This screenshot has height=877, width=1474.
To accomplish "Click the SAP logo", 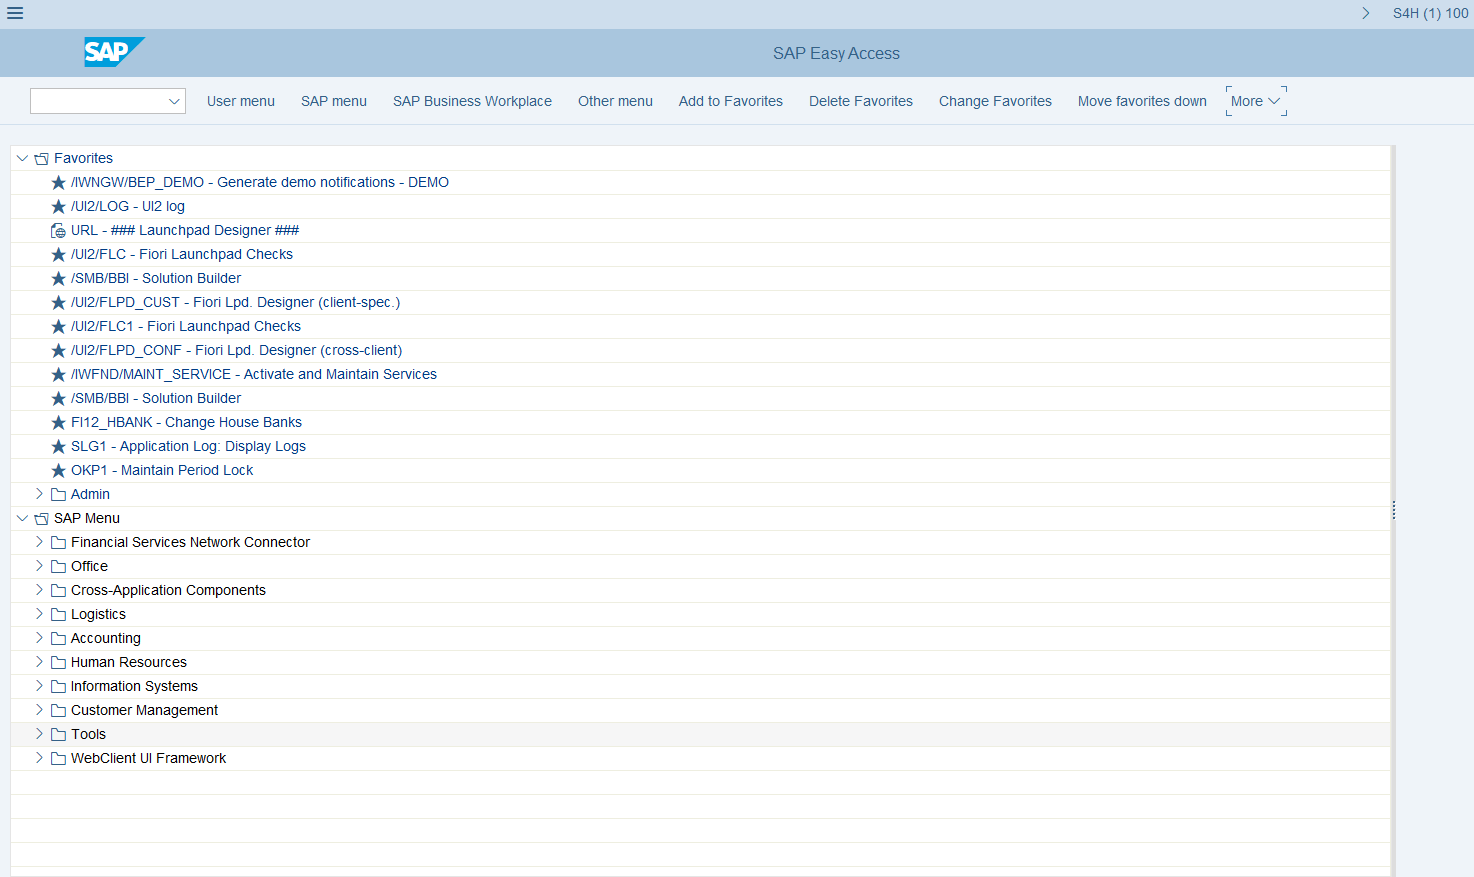I will 114,52.
